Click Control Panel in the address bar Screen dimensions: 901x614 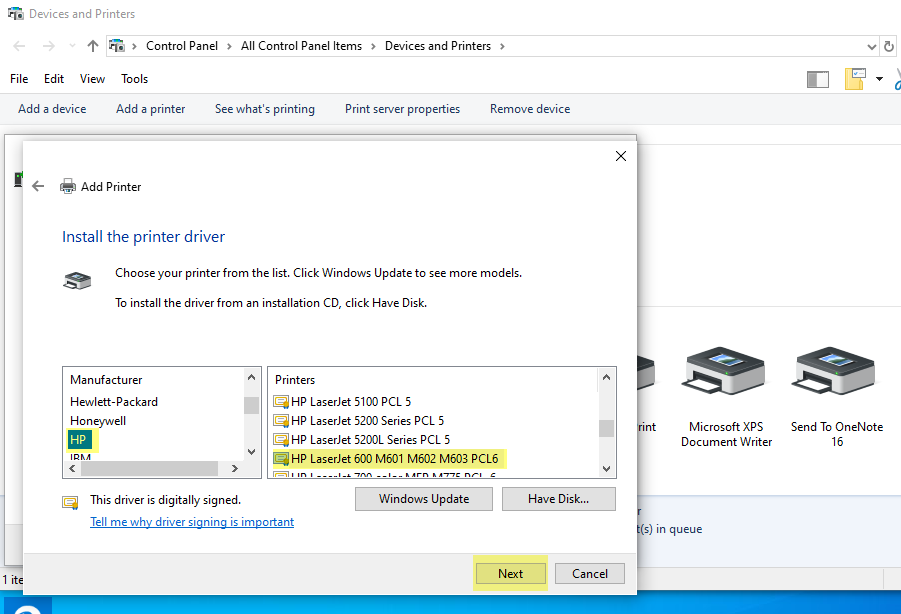(182, 46)
